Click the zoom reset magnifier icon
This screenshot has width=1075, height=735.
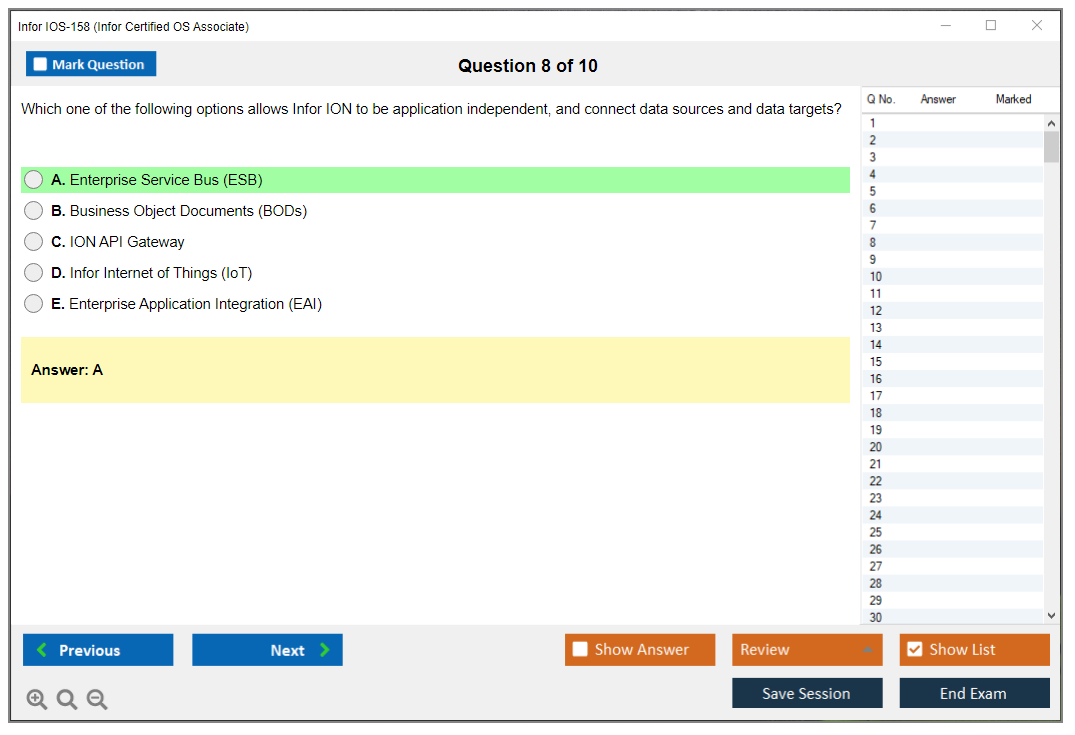(x=67, y=700)
